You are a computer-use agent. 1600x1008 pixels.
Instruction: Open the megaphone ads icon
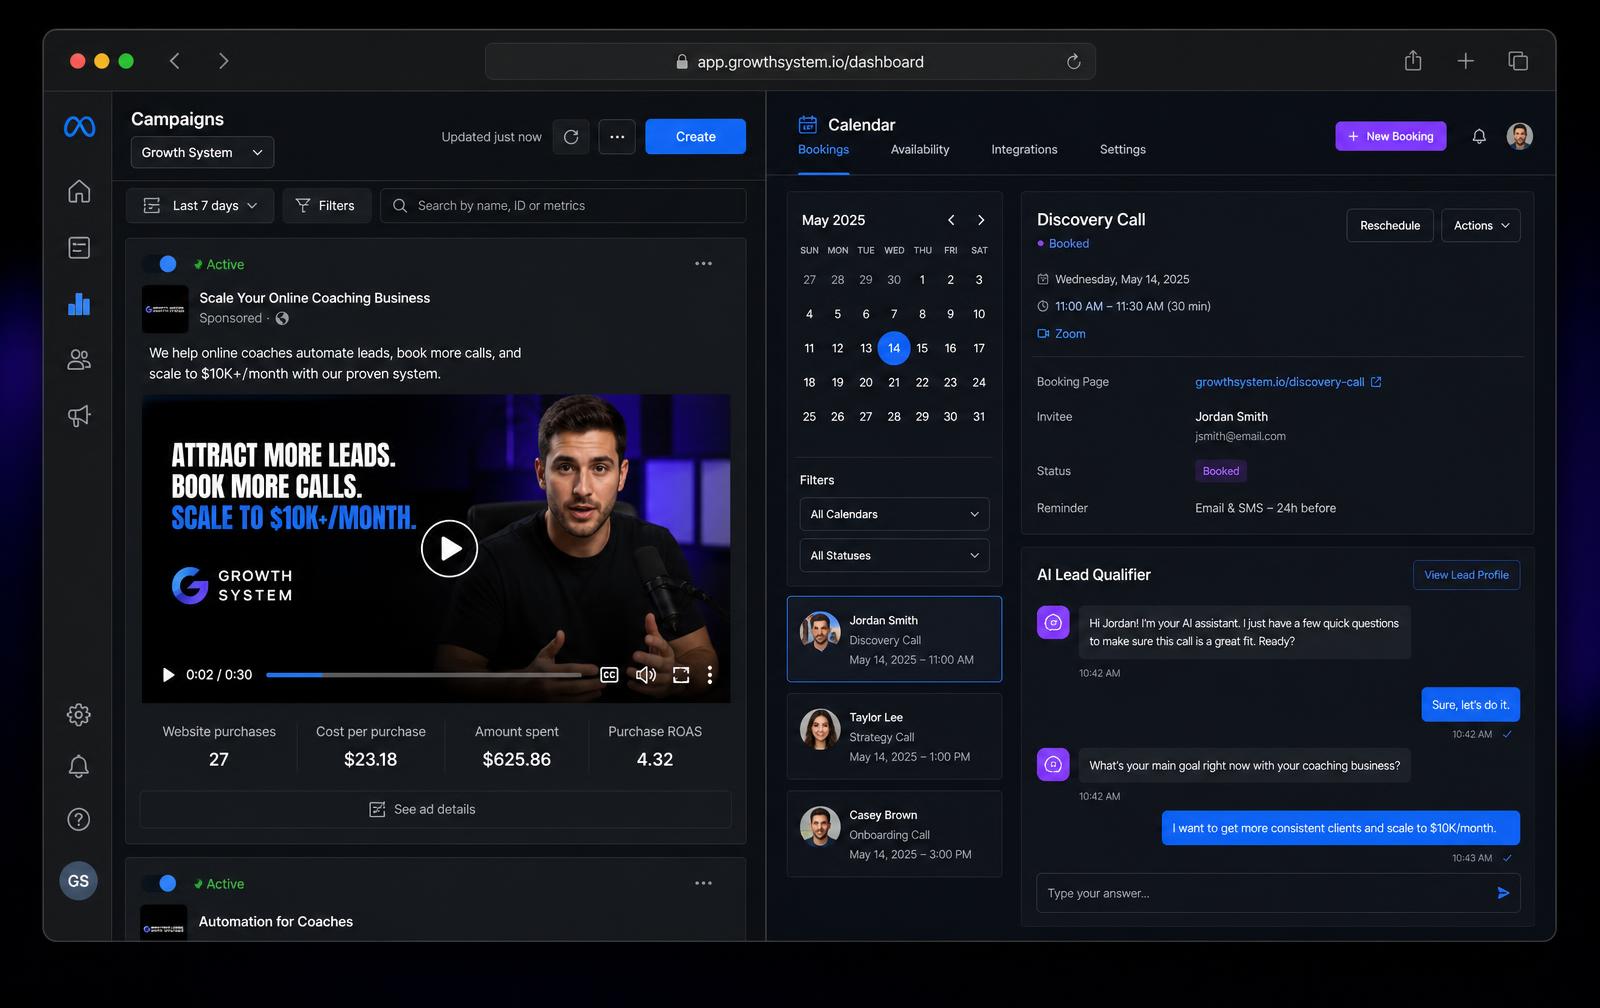click(x=79, y=416)
